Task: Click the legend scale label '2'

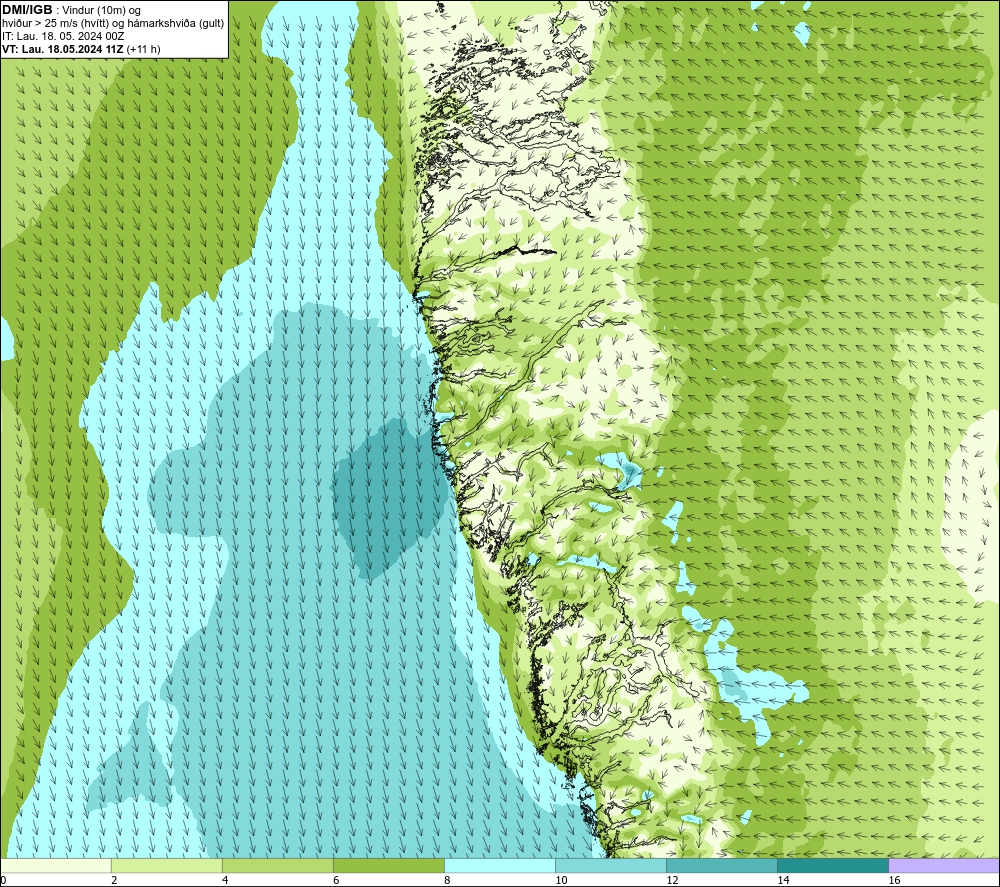Action: tap(114, 880)
